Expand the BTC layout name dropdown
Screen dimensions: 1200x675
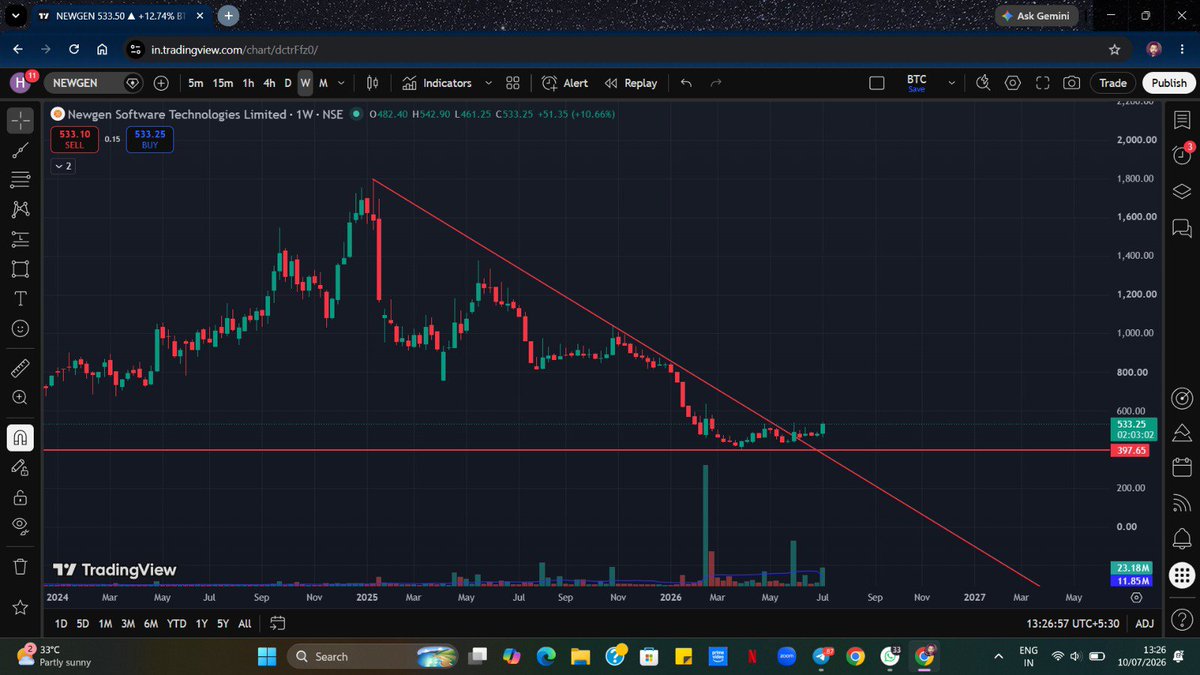(951, 83)
